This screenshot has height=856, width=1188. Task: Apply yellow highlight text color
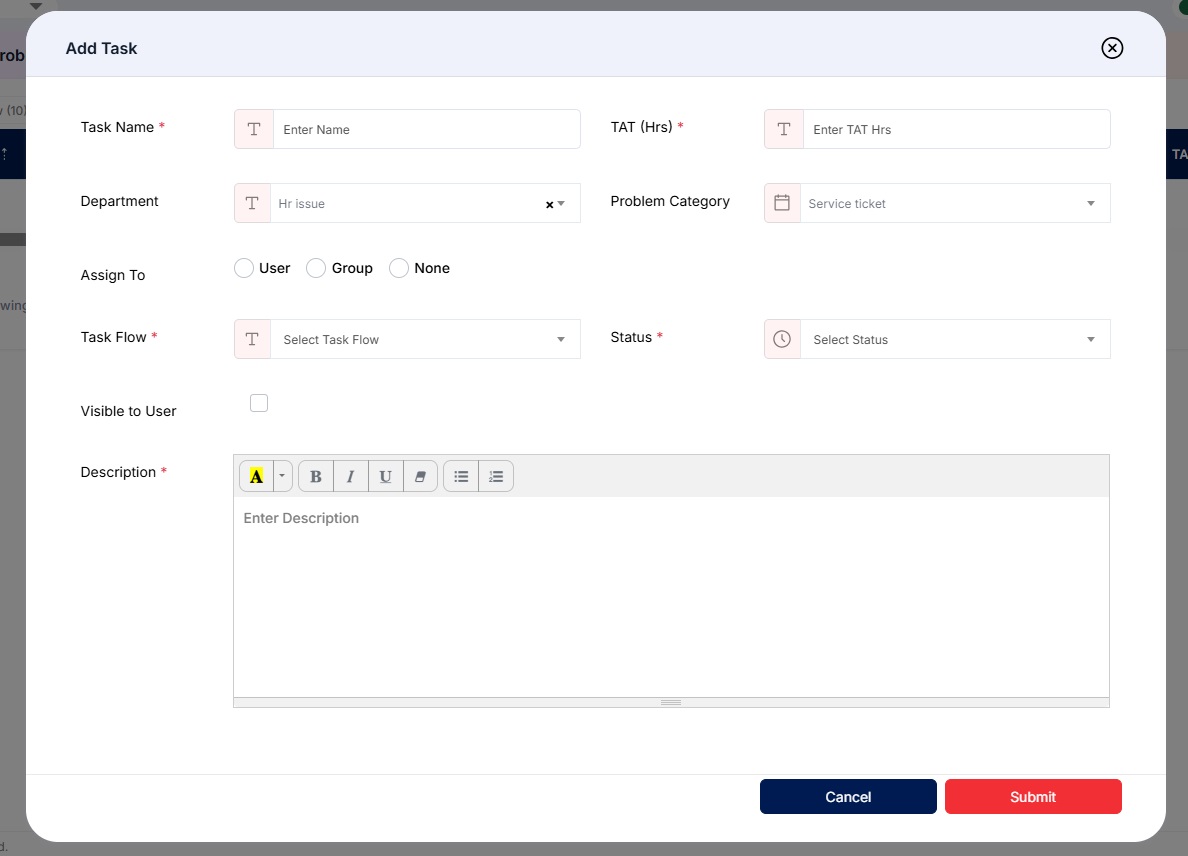tap(256, 476)
